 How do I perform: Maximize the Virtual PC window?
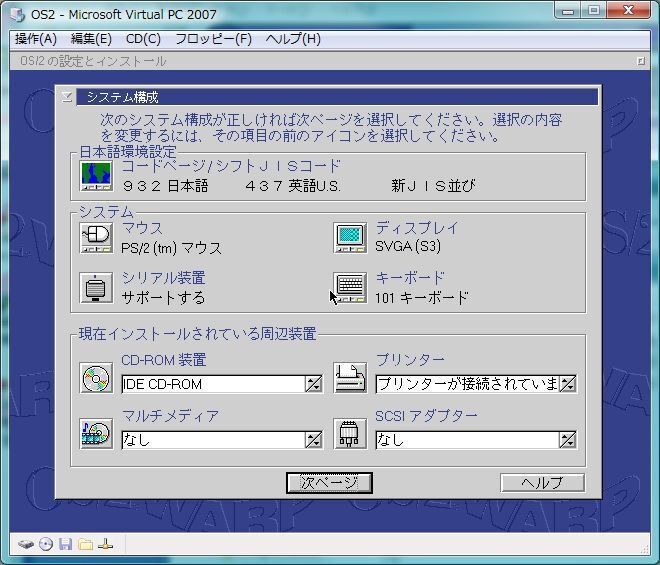point(593,10)
